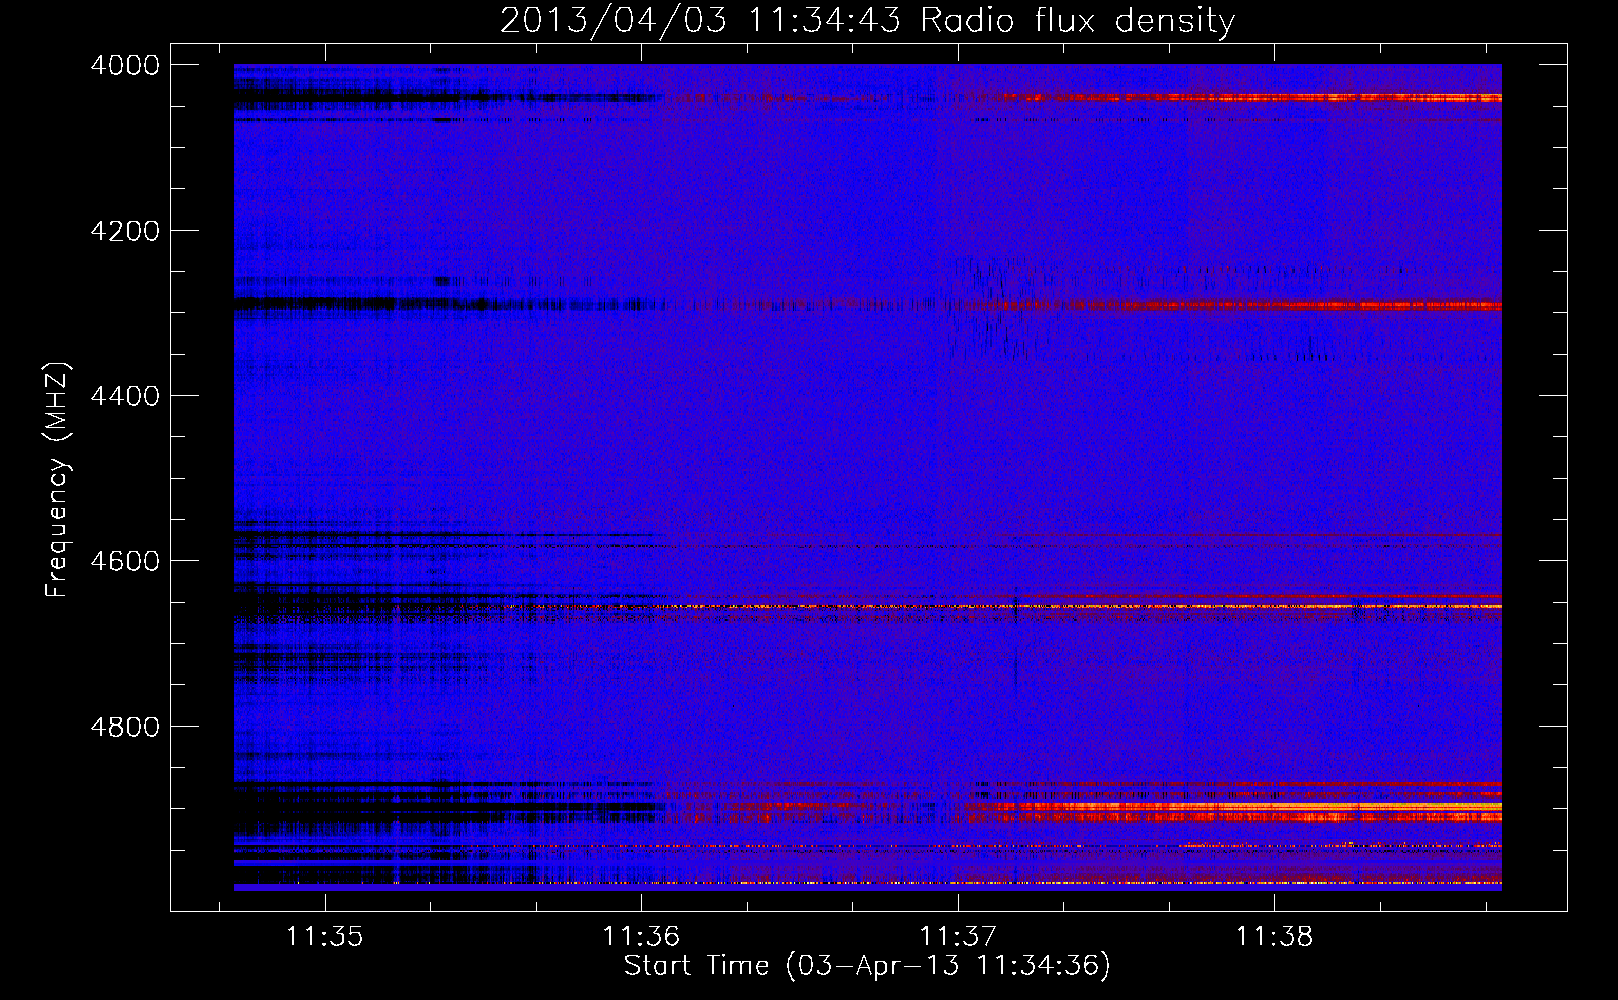Image resolution: width=1618 pixels, height=1000 pixels.
Task: Select the 4600 frequency axis label
Action: (125, 561)
